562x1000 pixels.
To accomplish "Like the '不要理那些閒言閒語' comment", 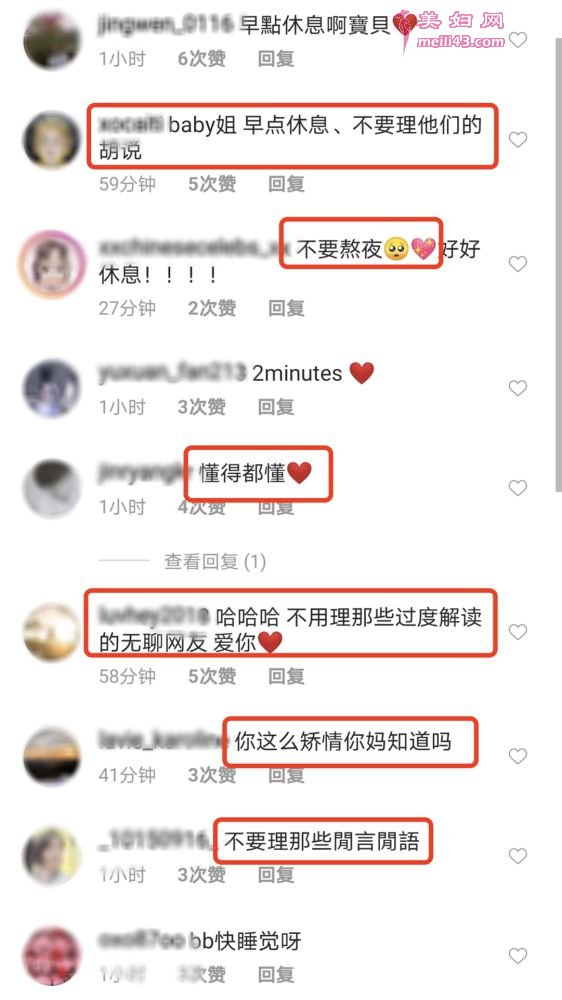I will click(x=518, y=855).
